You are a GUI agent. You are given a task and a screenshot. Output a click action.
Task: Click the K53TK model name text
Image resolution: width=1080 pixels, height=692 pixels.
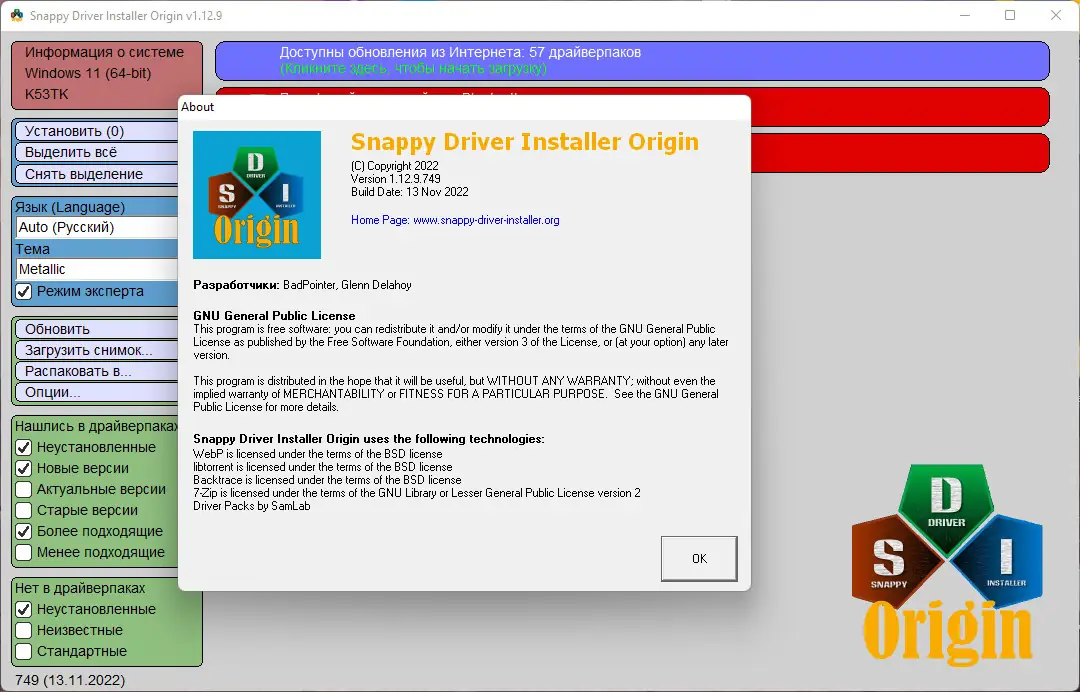47,94
